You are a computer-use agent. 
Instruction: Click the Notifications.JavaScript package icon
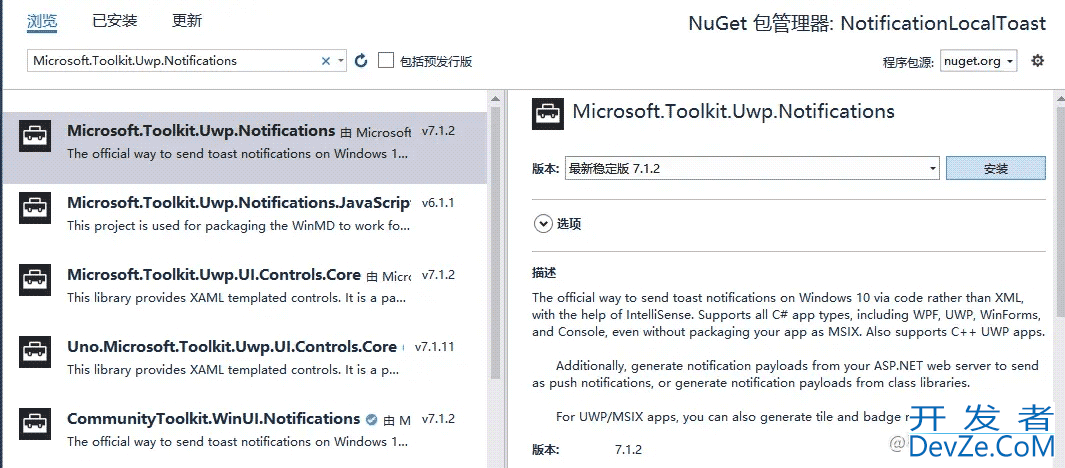(35, 208)
